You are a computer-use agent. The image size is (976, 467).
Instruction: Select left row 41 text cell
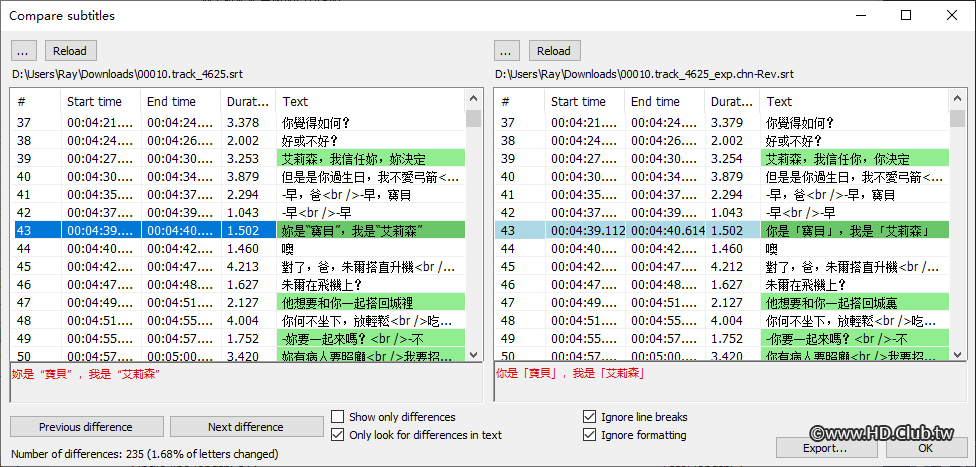pos(371,195)
